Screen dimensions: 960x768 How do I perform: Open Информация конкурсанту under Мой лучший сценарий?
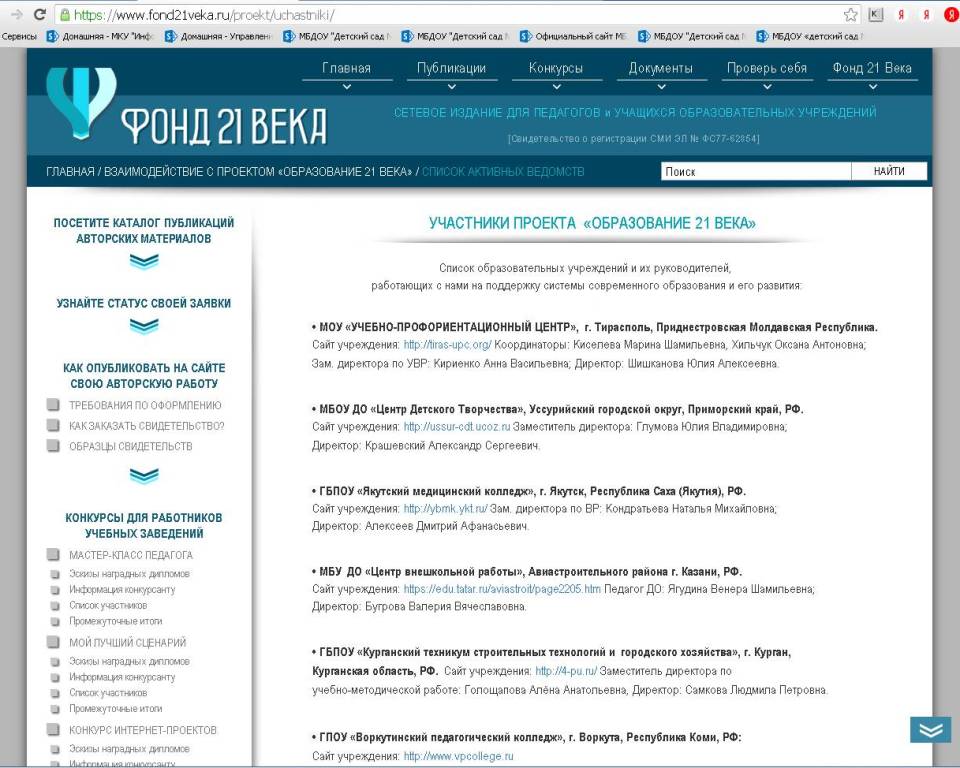[122, 677]
